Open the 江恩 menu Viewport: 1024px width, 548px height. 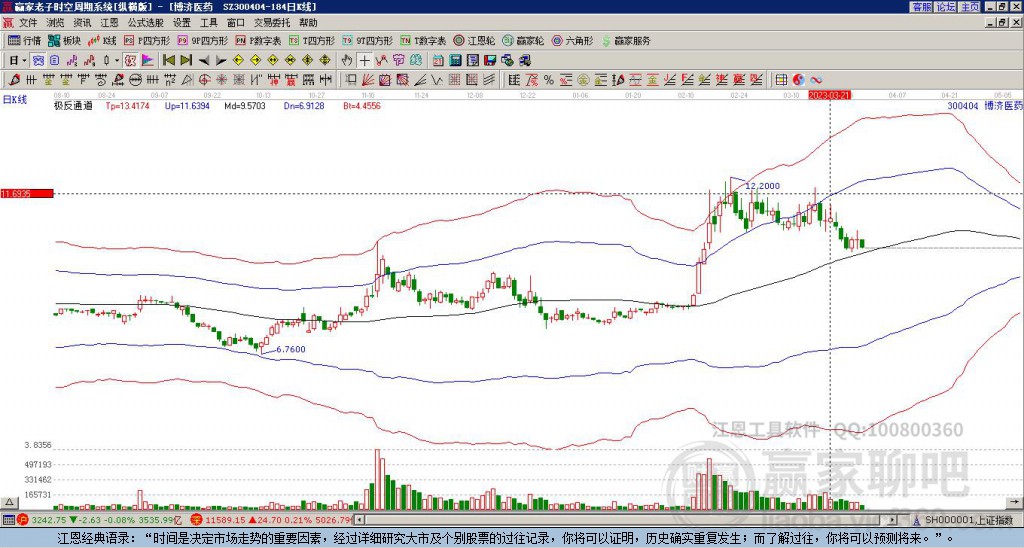tap(110, 23)
